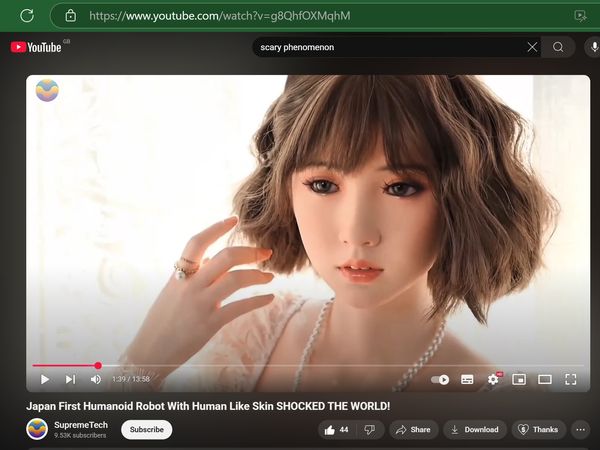
Task: Skip to the next video
Action: coord(70,379)
